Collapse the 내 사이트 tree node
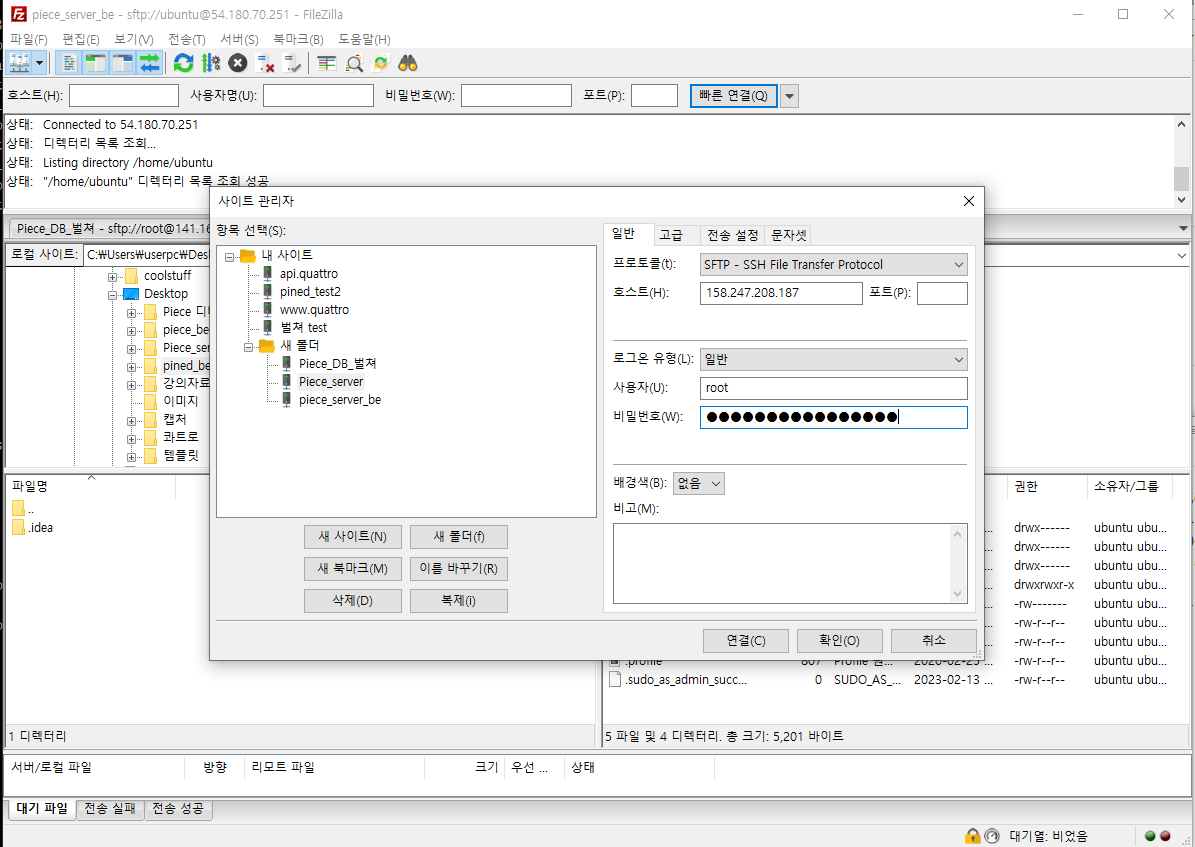This screenshot has height=847, width=1195. pyautogui.click(x=229, y=257)
